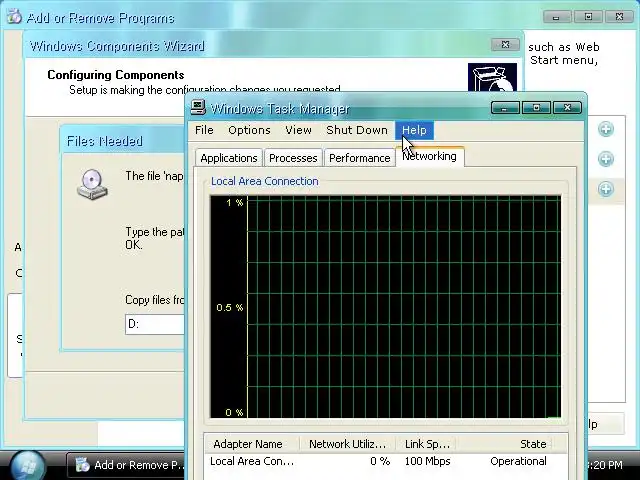Click the Windows Components Wizard setup graphic
This screenshot has height=480, width=640.
coord(492,77)
